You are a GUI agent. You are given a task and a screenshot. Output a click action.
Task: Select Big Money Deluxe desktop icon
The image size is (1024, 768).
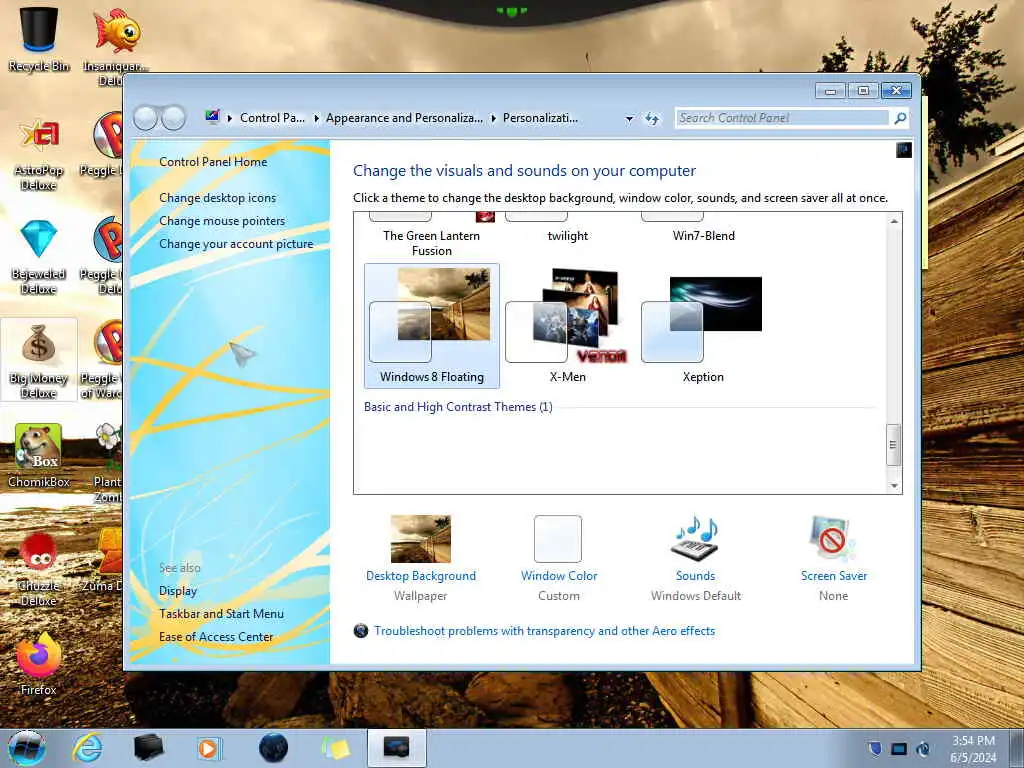point(39,360)
